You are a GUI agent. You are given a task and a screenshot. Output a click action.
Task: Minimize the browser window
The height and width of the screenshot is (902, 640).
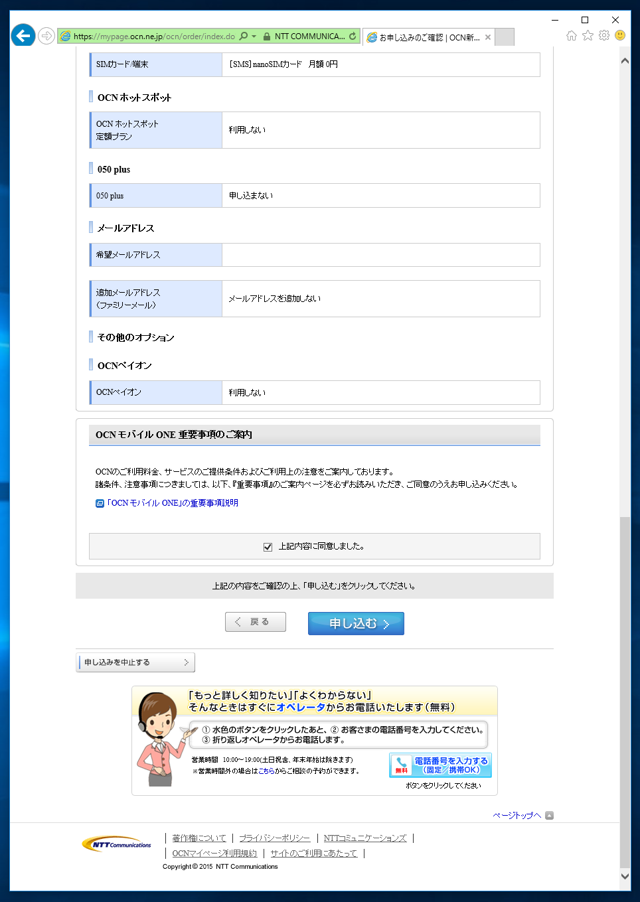555,20
